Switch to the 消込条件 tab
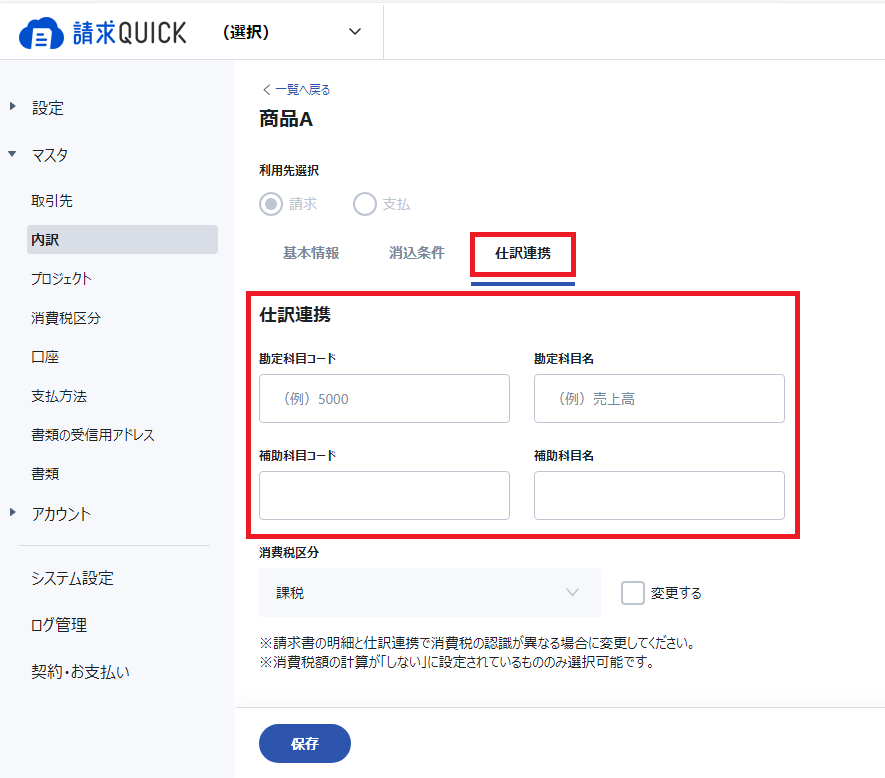885x778 pixels. [417, 253]
